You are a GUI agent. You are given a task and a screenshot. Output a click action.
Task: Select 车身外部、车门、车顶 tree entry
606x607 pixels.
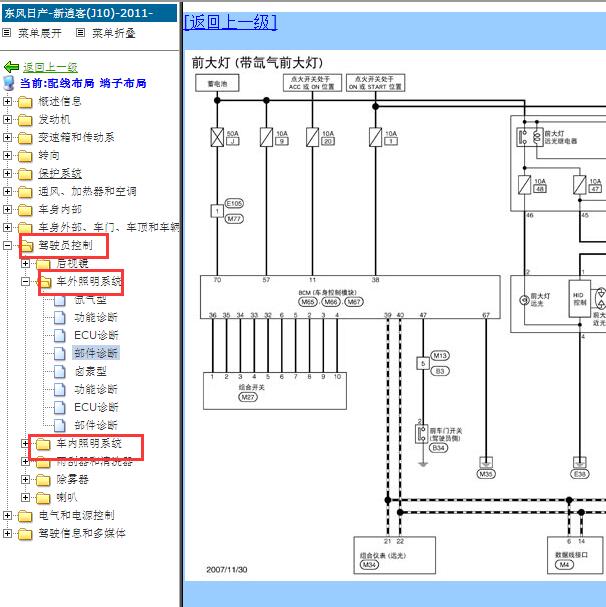pos(109,227)
